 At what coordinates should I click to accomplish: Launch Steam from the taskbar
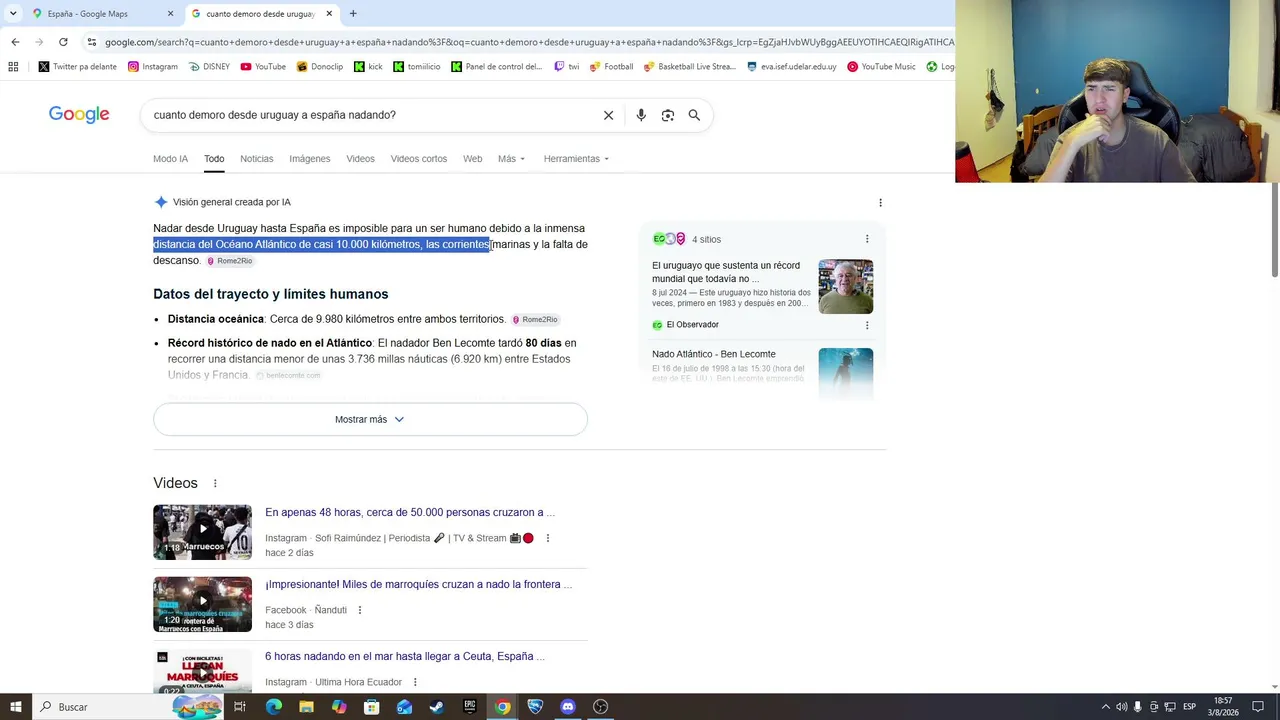pos(437,707)
